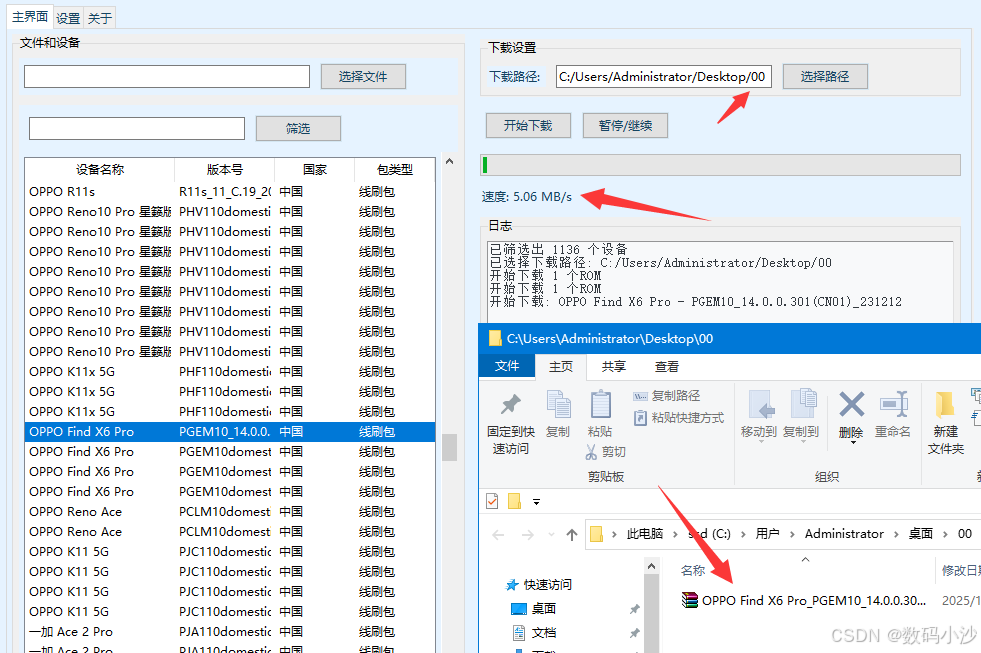Click the 筛选 filter button
The height and width of the screenshot is (653, 981).
pyautogui.click(x=298, y=128)
